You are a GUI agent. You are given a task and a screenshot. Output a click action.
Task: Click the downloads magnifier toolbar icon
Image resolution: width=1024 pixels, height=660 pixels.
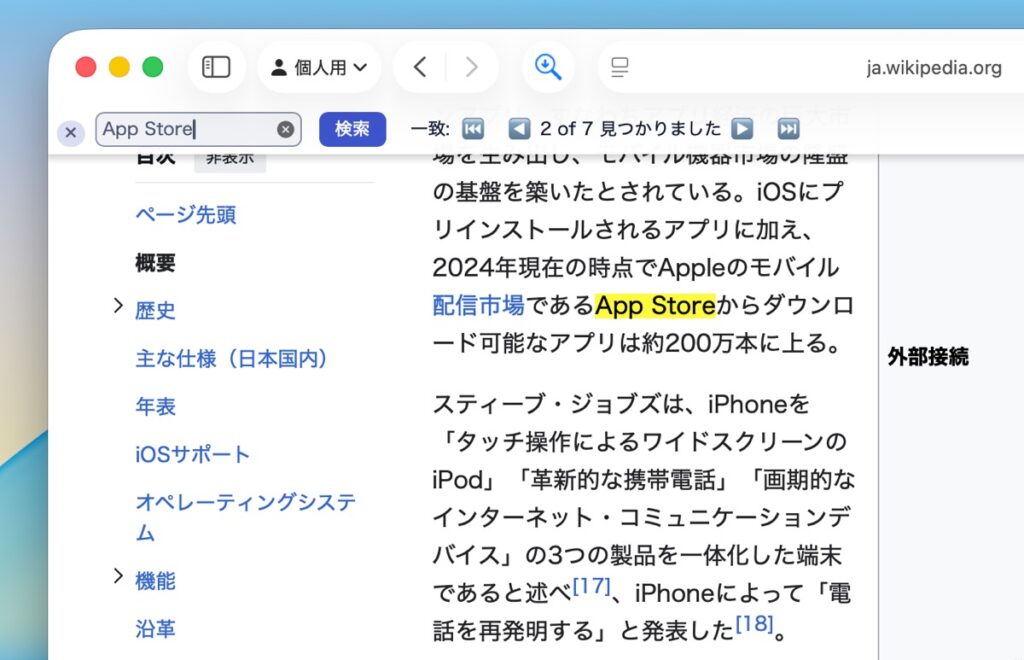click(548, 67)
